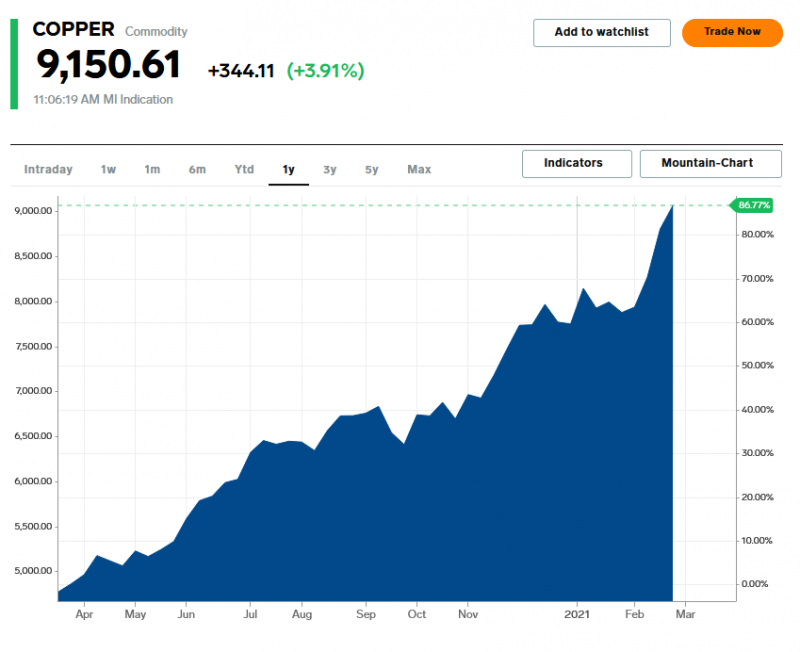Click the 20.00% right-axis label
800x652 pixels.
coord(757,497)
